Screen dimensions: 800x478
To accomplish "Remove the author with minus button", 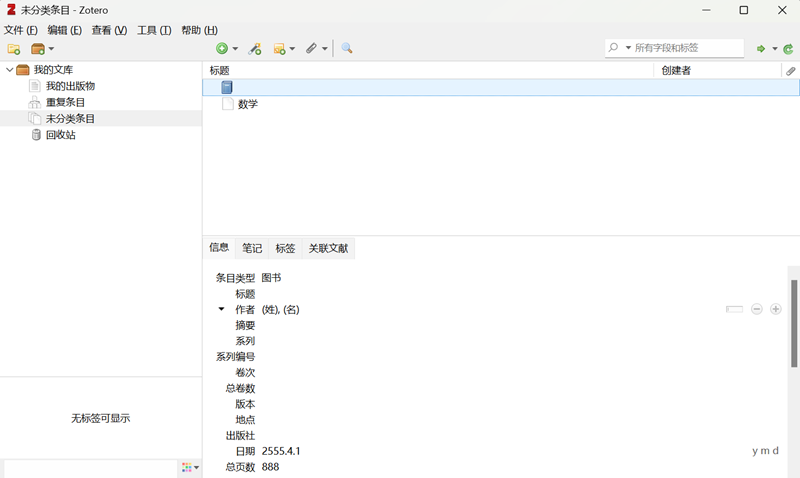I will coord(757,309).
